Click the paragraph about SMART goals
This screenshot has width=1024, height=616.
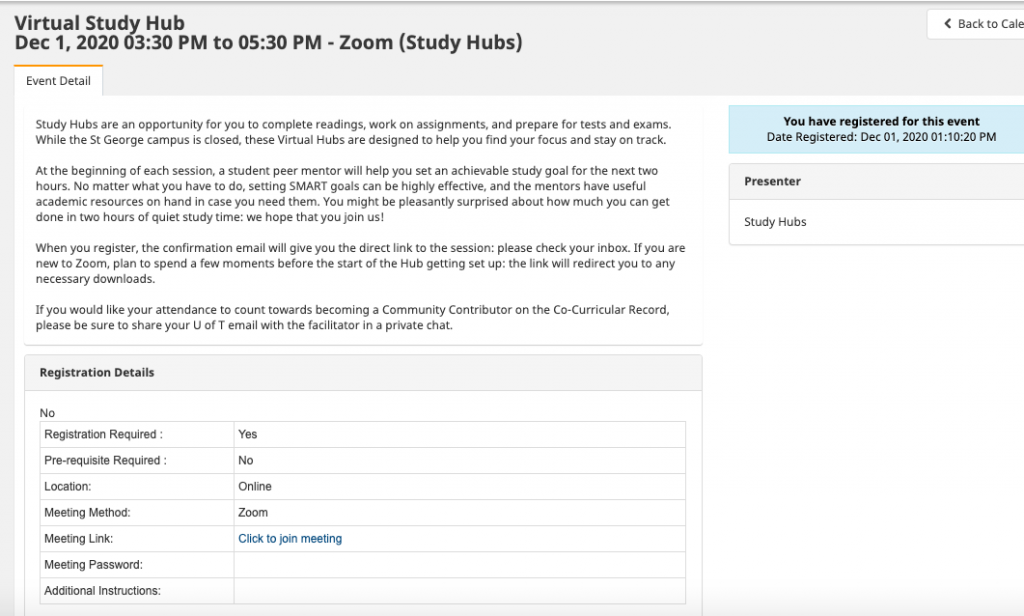tap(360, 194)
